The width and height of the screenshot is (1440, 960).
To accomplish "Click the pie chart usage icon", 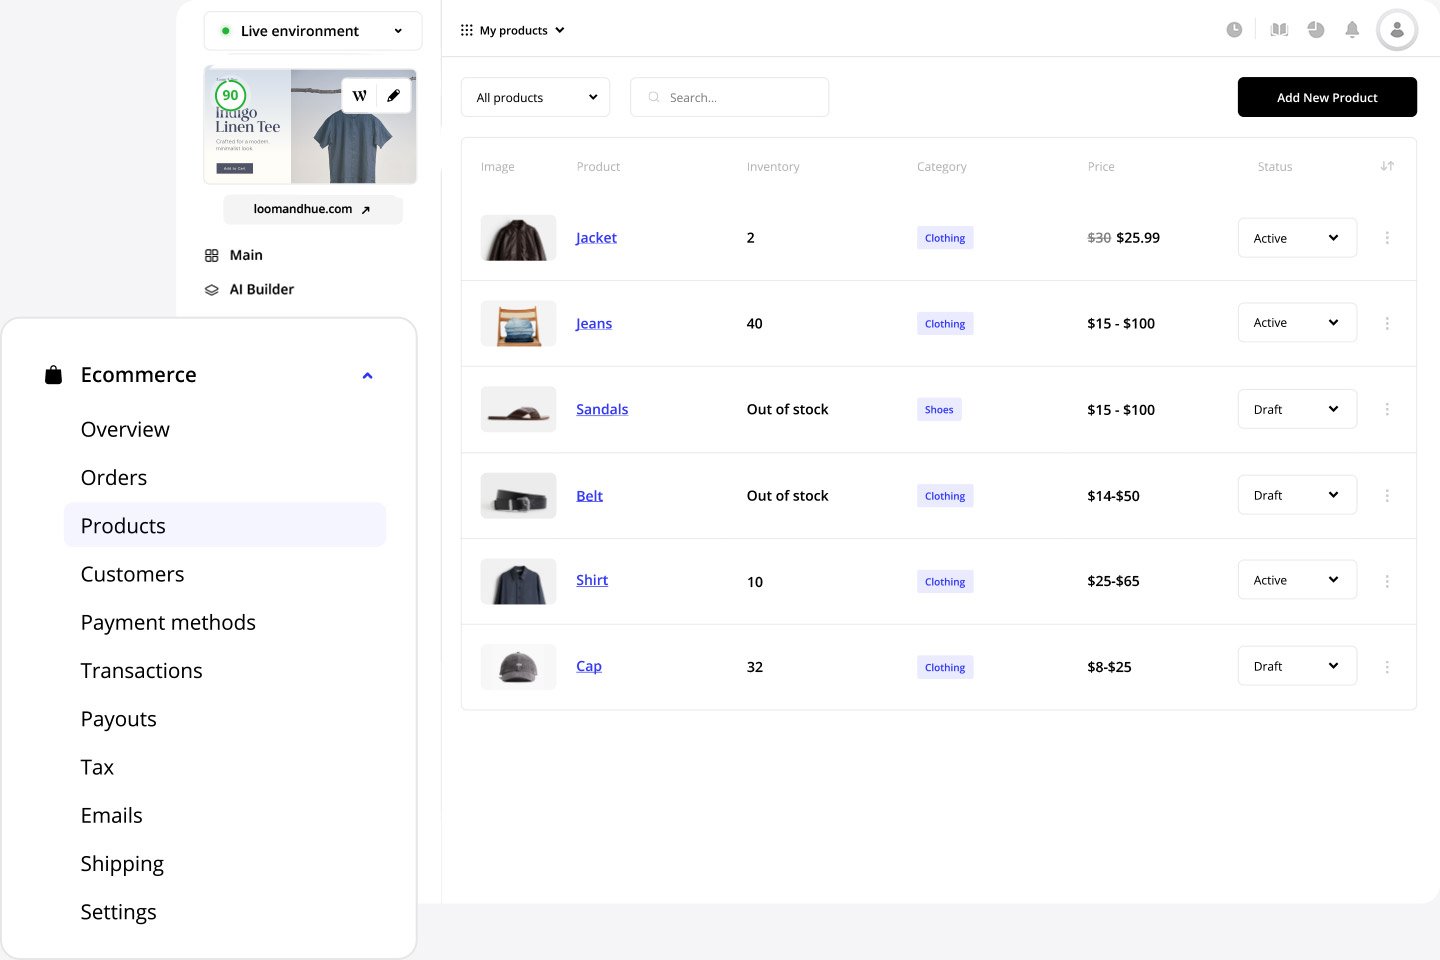I will tap(1315, 29).
